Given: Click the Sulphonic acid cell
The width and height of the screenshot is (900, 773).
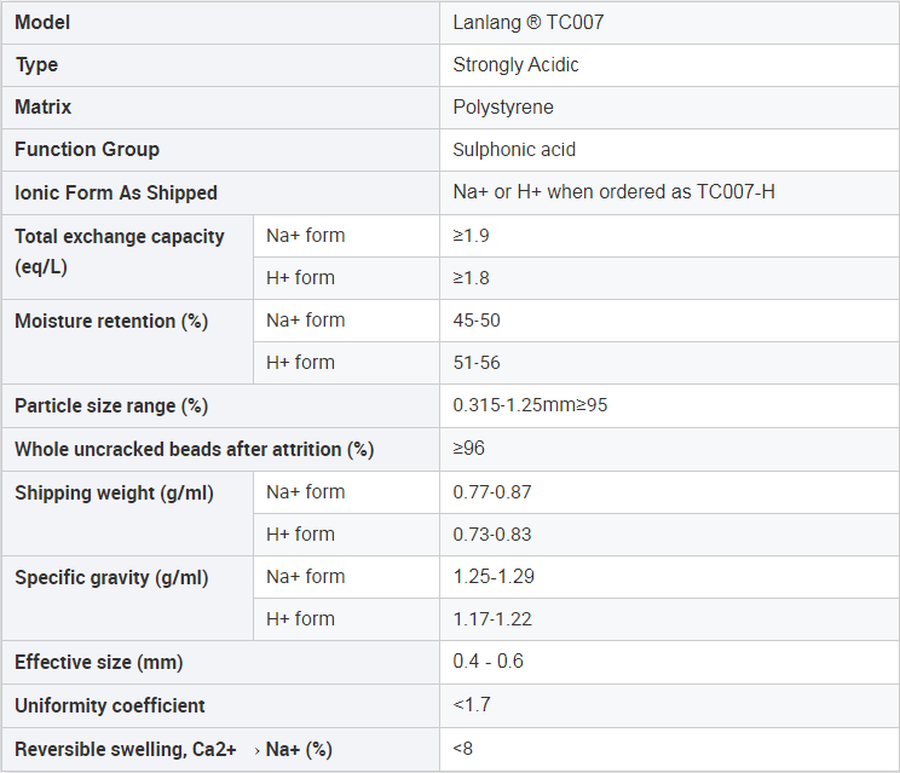Looking at the screenshot, I should [x=514, y=149].
